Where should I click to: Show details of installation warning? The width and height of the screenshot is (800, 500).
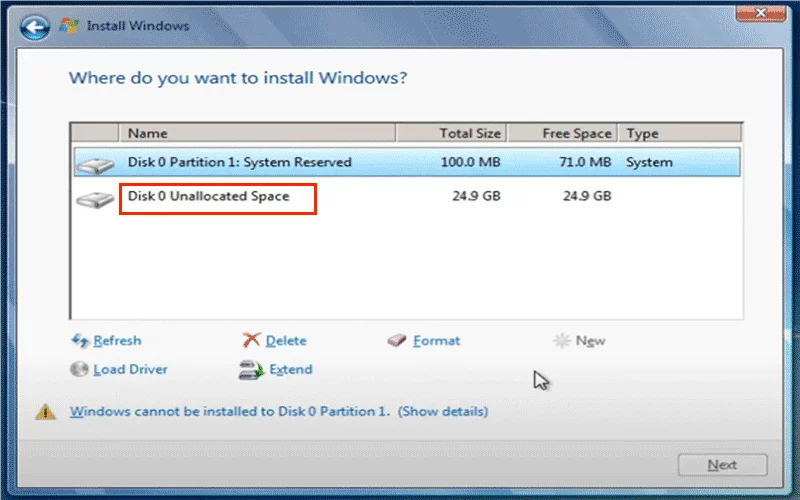coord(442,411)
